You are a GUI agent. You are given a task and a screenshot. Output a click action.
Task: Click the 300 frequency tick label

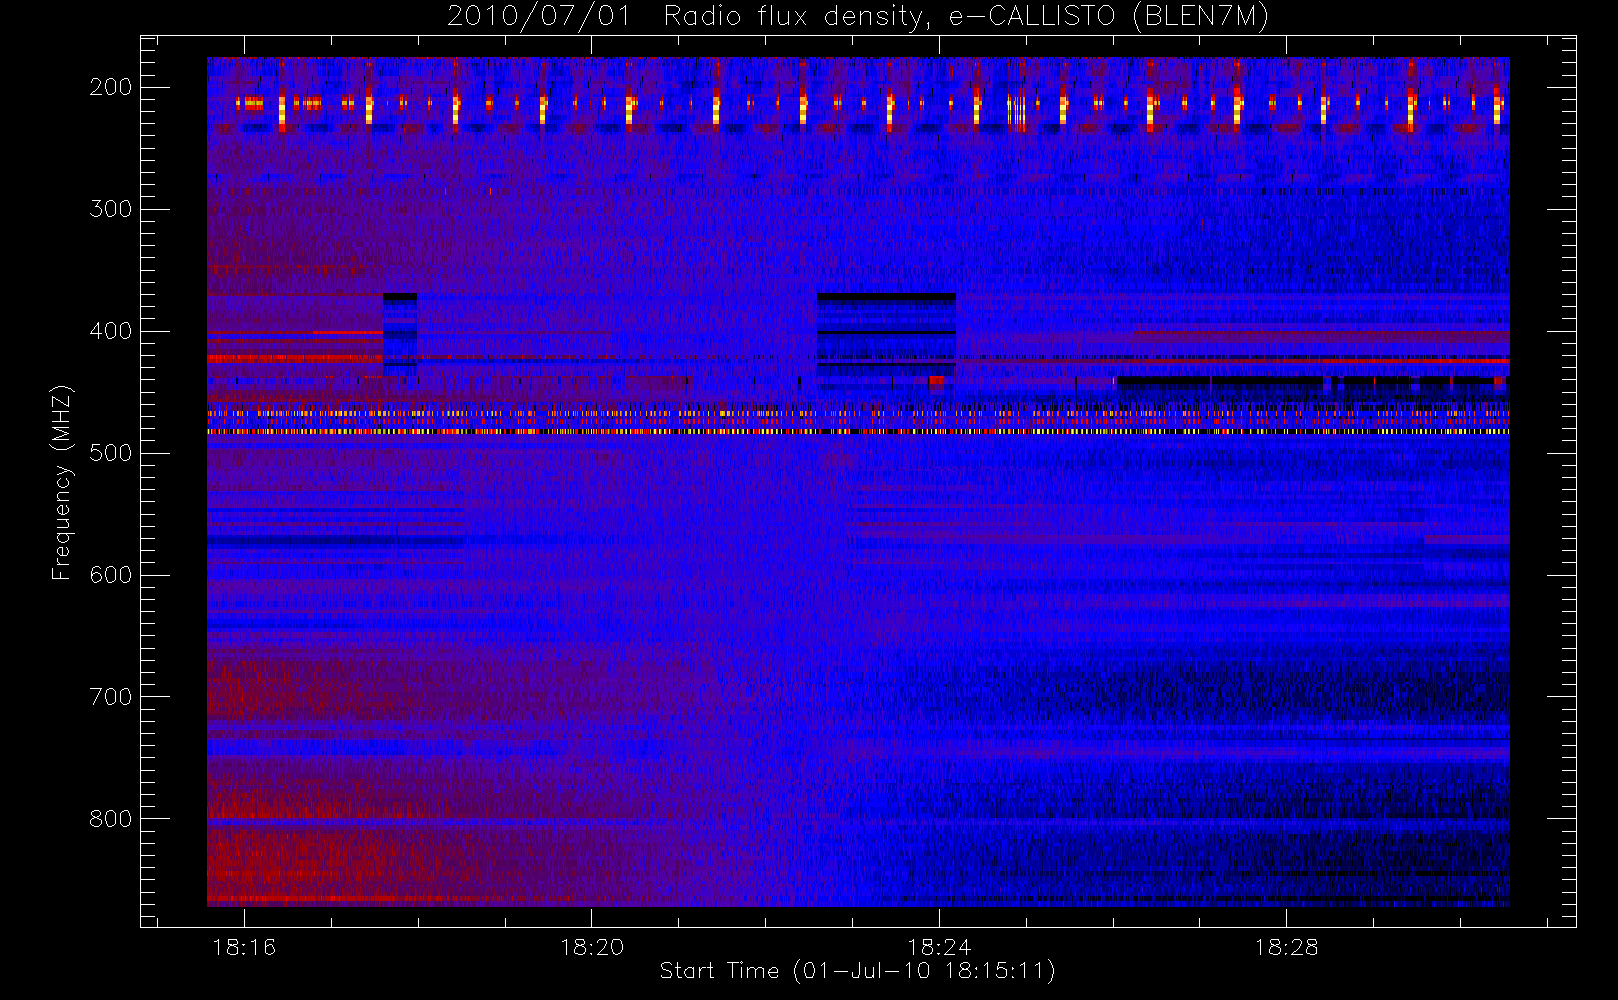tap(111, 209)
